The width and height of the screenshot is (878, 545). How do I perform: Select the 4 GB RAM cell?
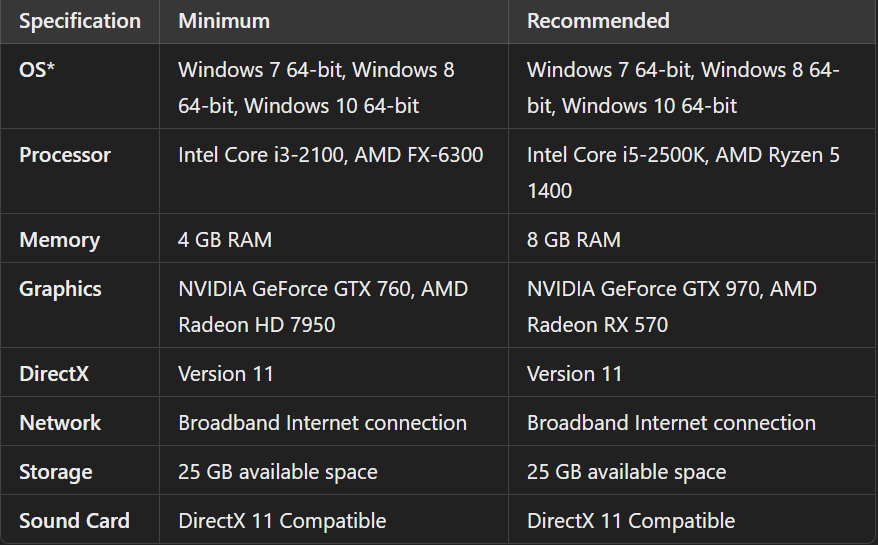click(x=225, y=240)
